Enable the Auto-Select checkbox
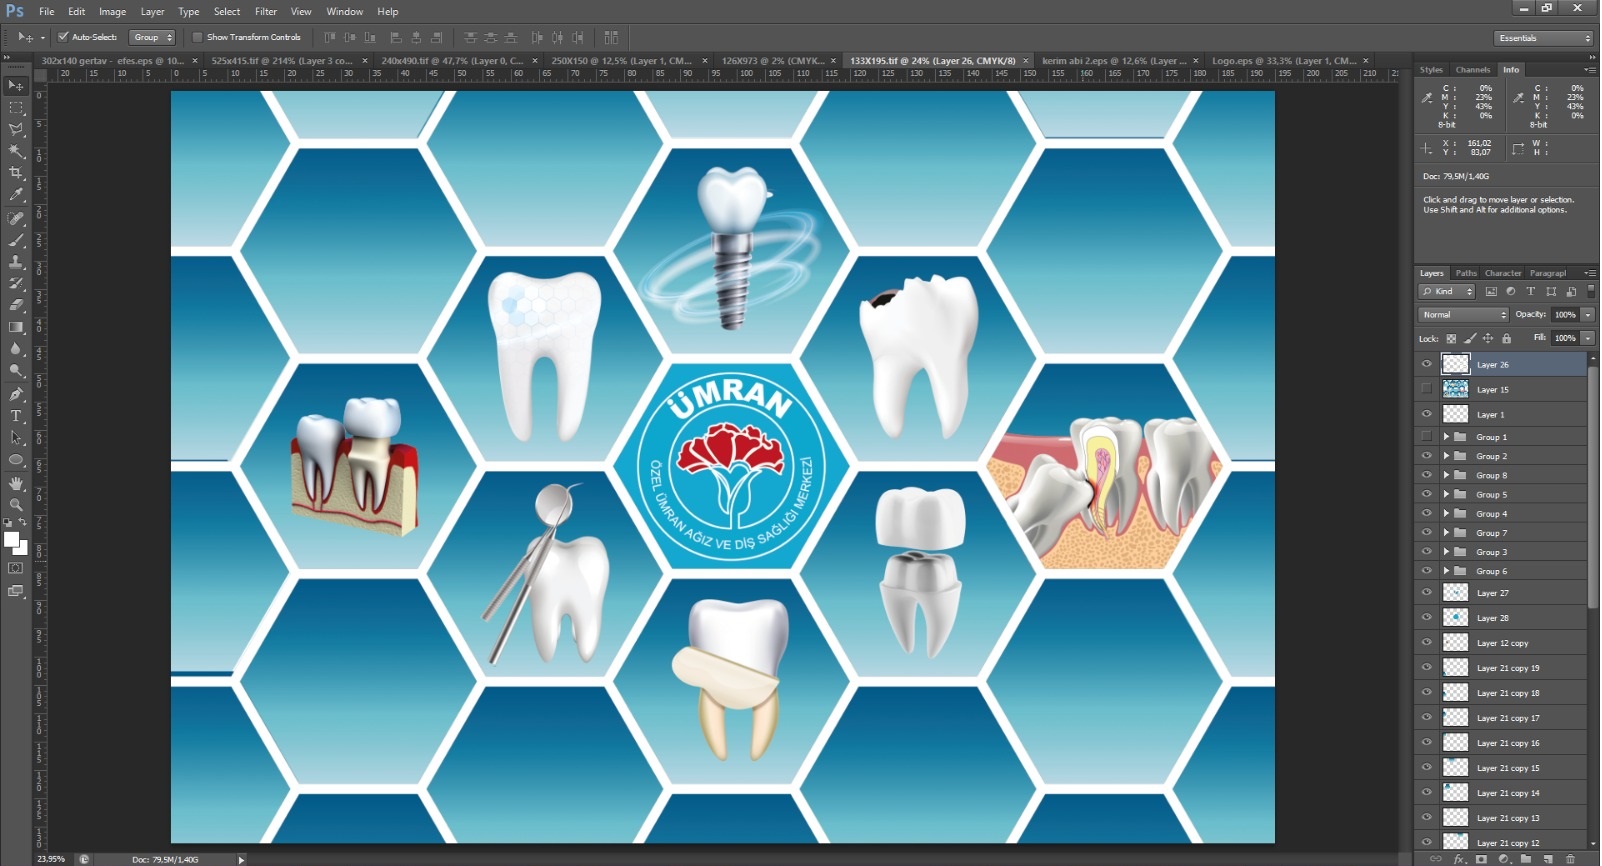This screenshot has height=866, width=1602. tap(63, 37)
